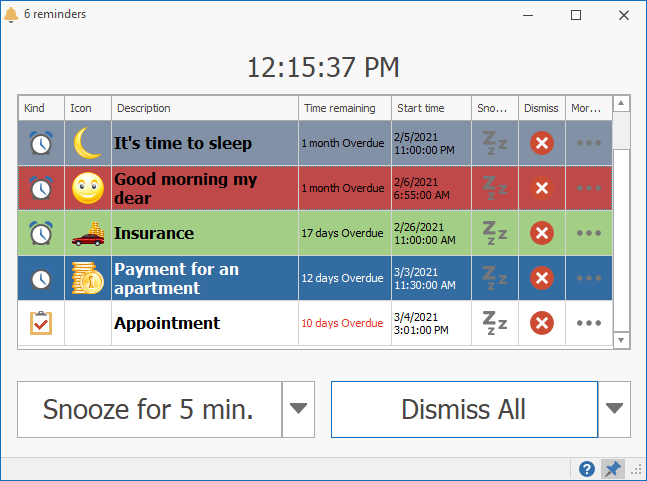Dismiss the "Good morning my dear" reminder

542,188
